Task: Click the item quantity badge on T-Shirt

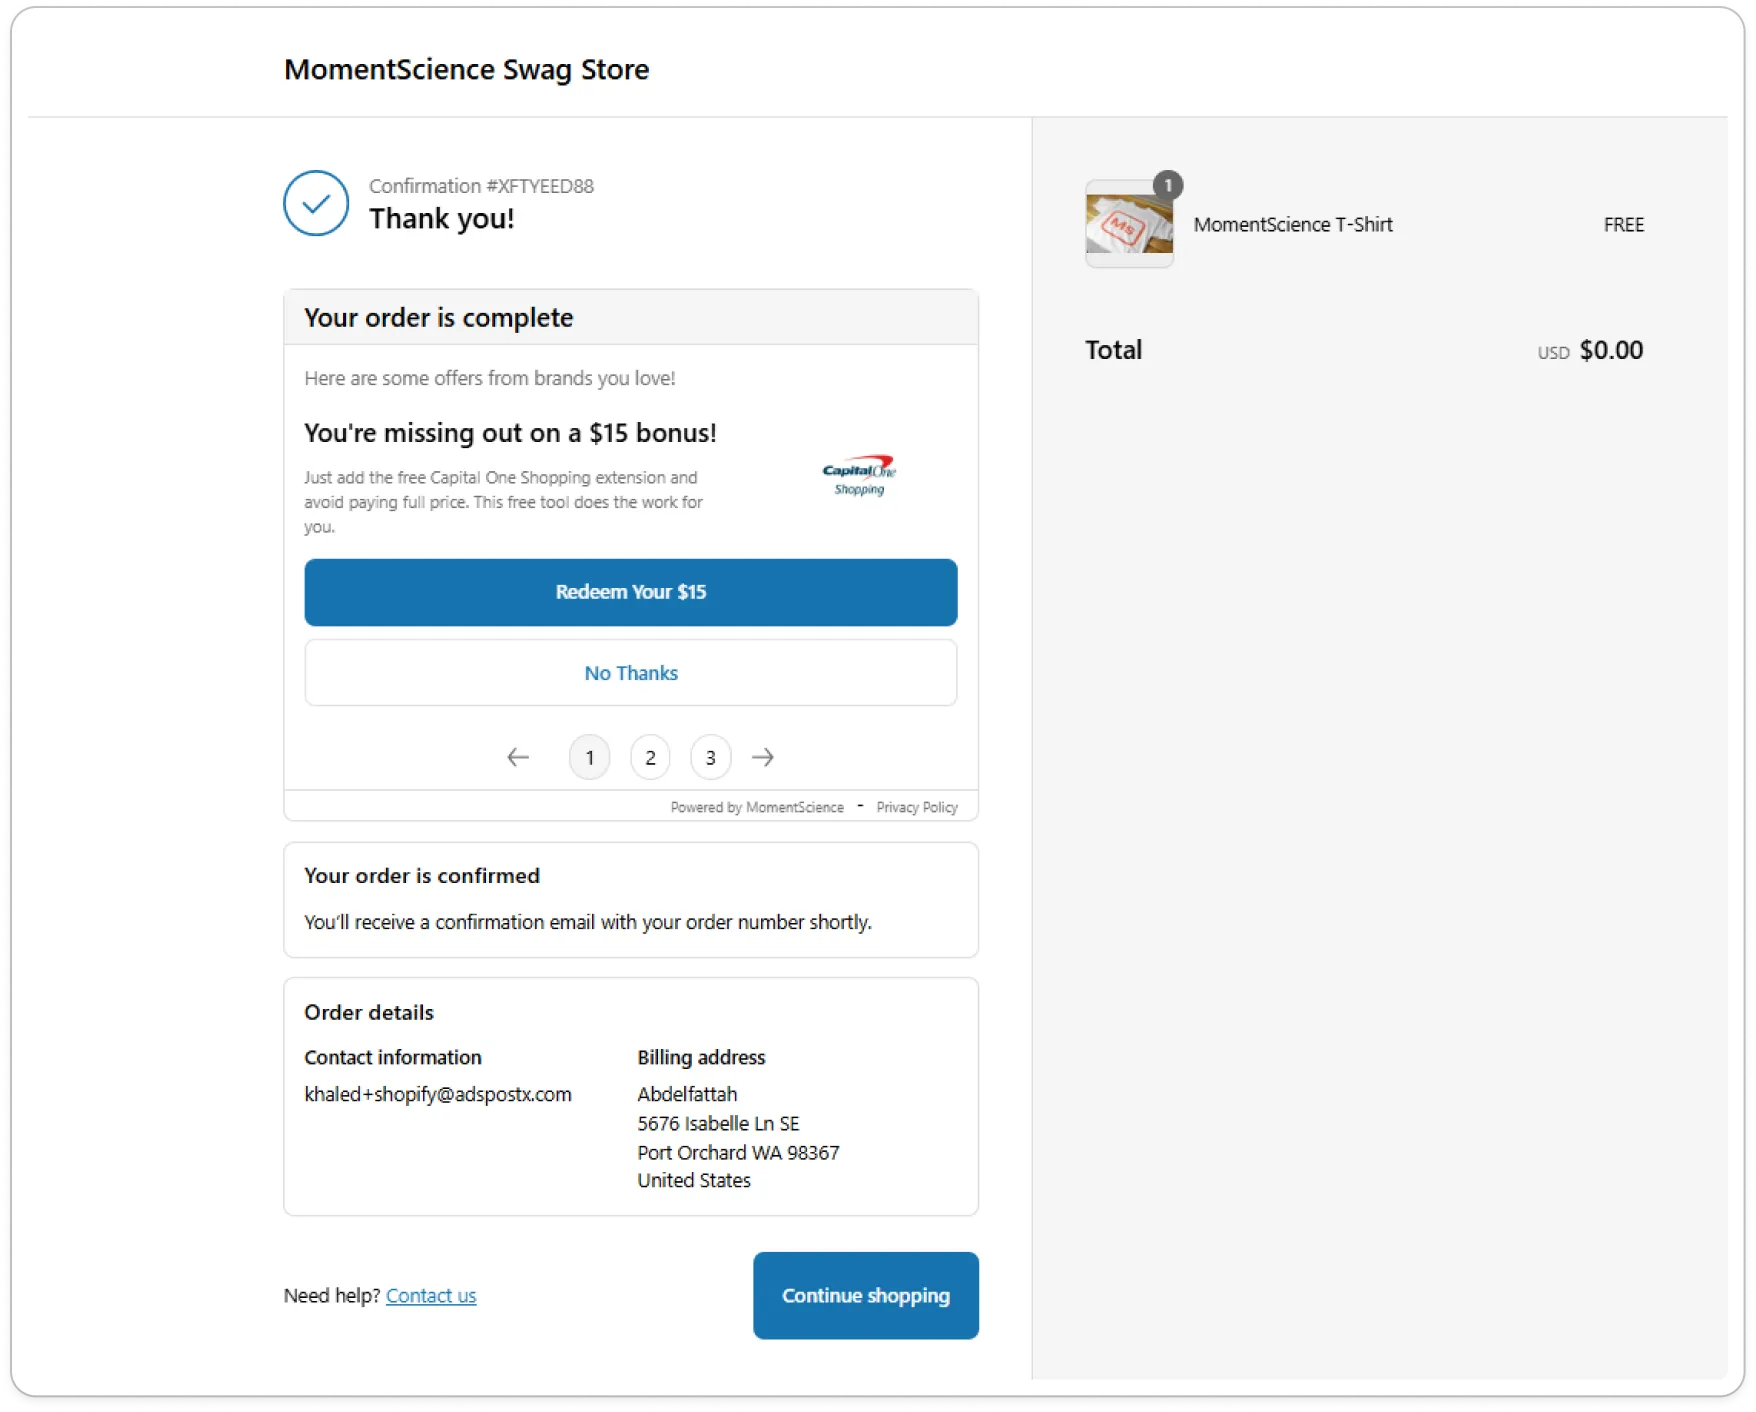Action: coord(1168,185)
